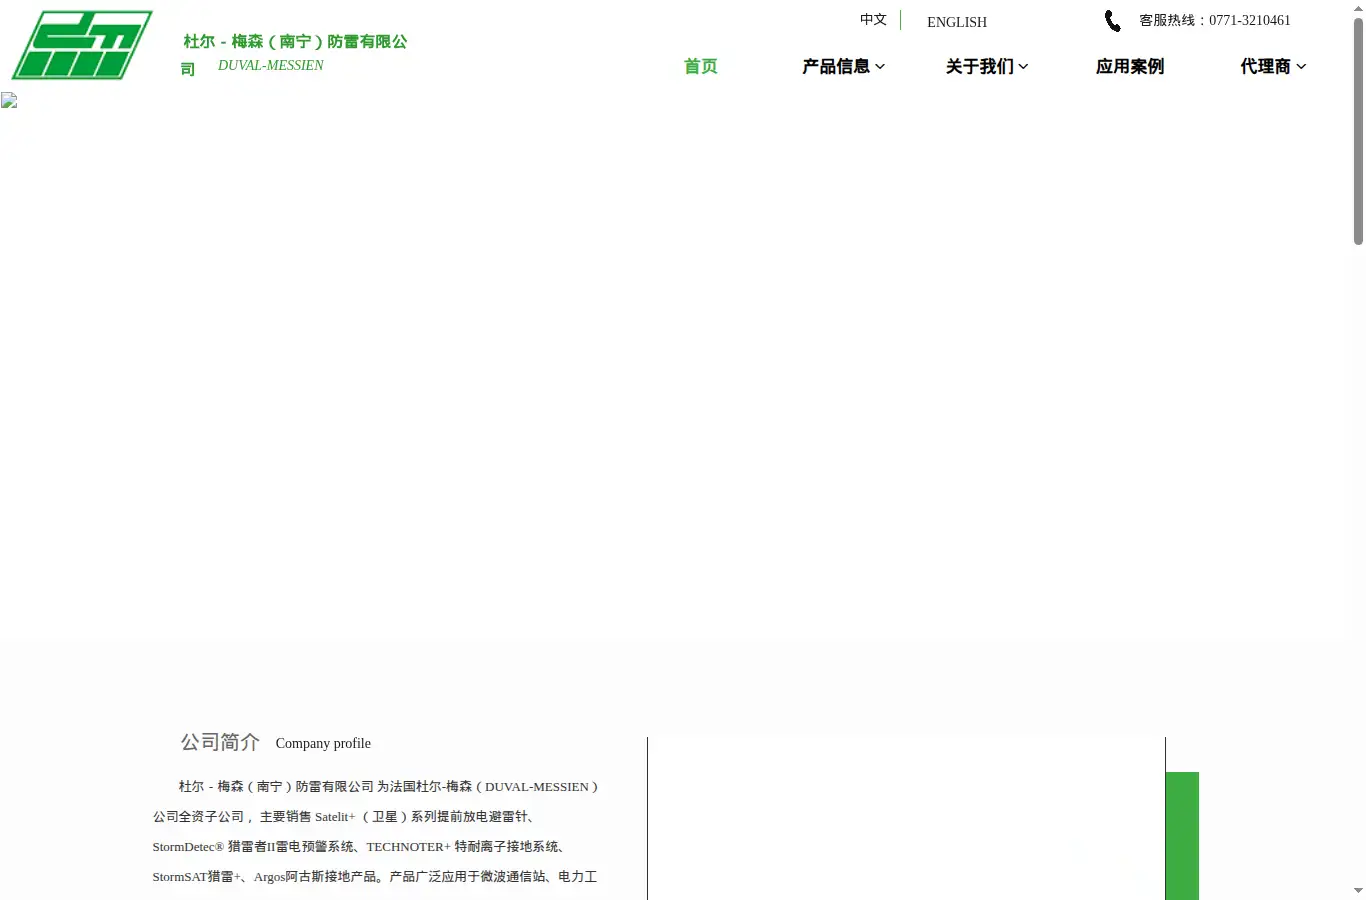Click the hotline number 0771-3210461
This screenshot has width=1366, height=900.
pos(1250,20)
